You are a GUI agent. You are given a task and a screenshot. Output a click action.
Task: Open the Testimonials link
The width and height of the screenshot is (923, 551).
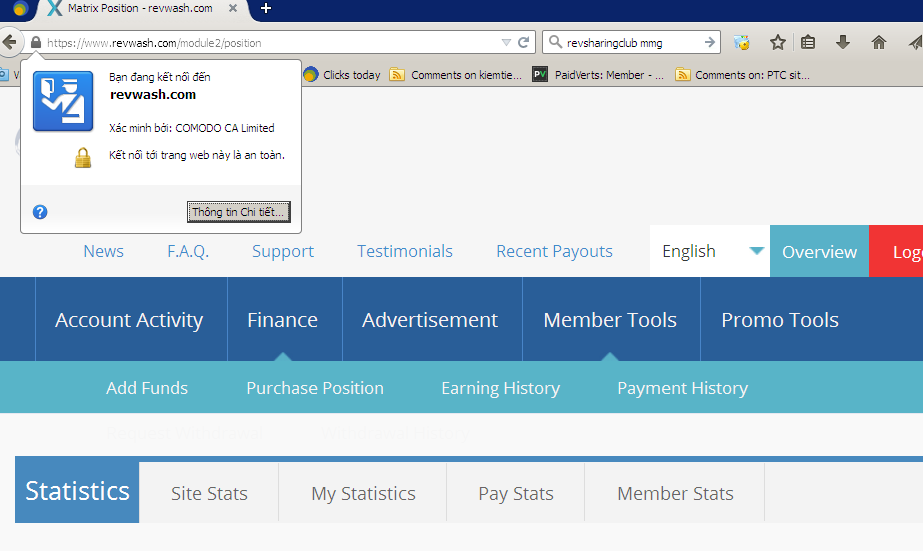tap(405, 251)
